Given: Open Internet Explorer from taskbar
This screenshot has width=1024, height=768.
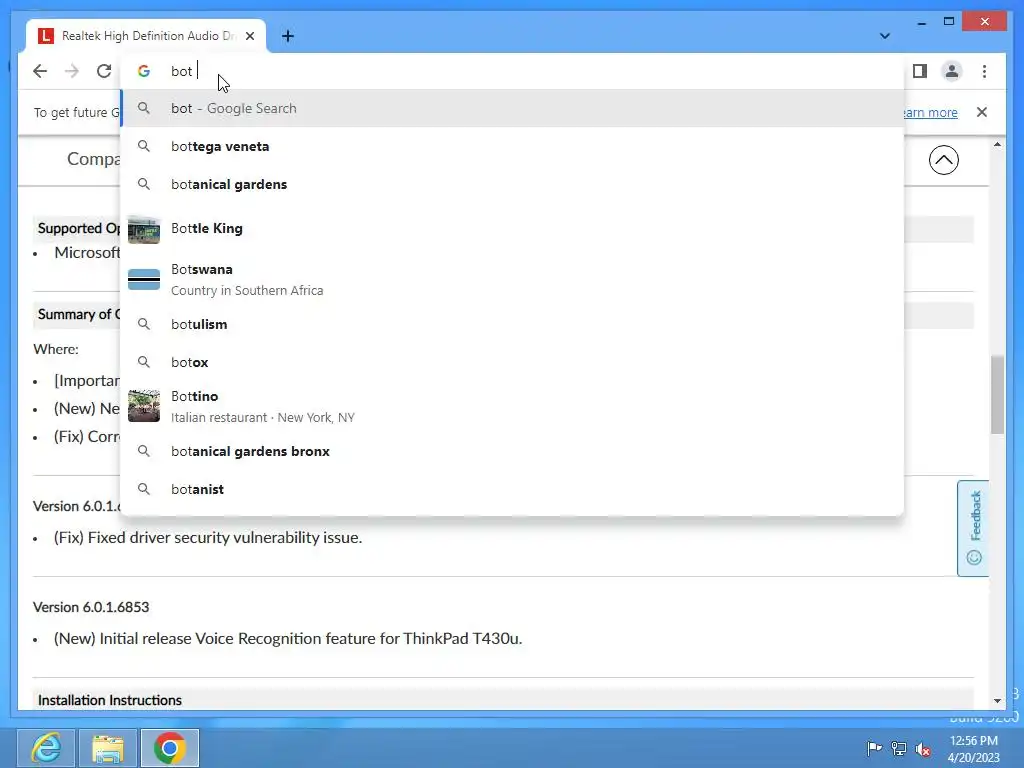Looking at the screenshot, I should 46,748.
